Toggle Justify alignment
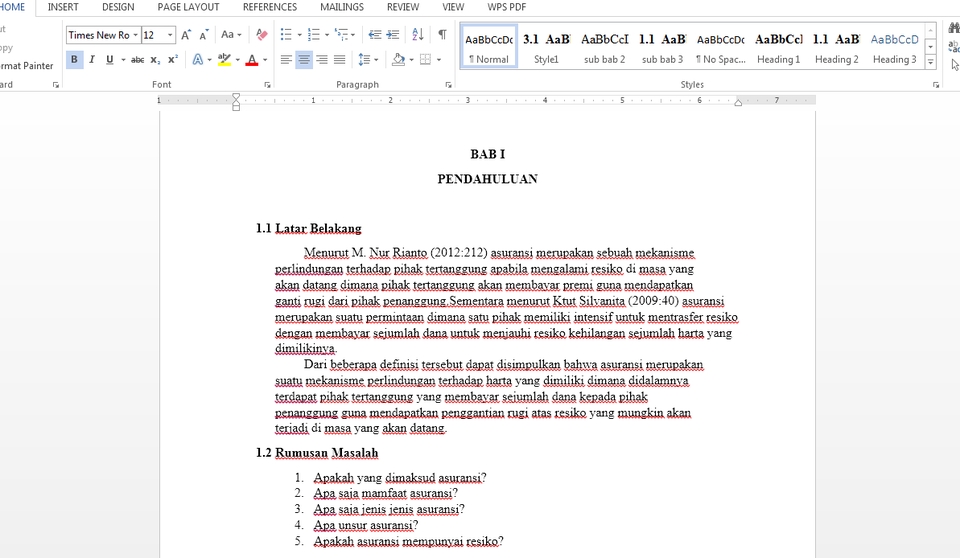The height and width of the screenshot is (558, 960). (339, 60)
